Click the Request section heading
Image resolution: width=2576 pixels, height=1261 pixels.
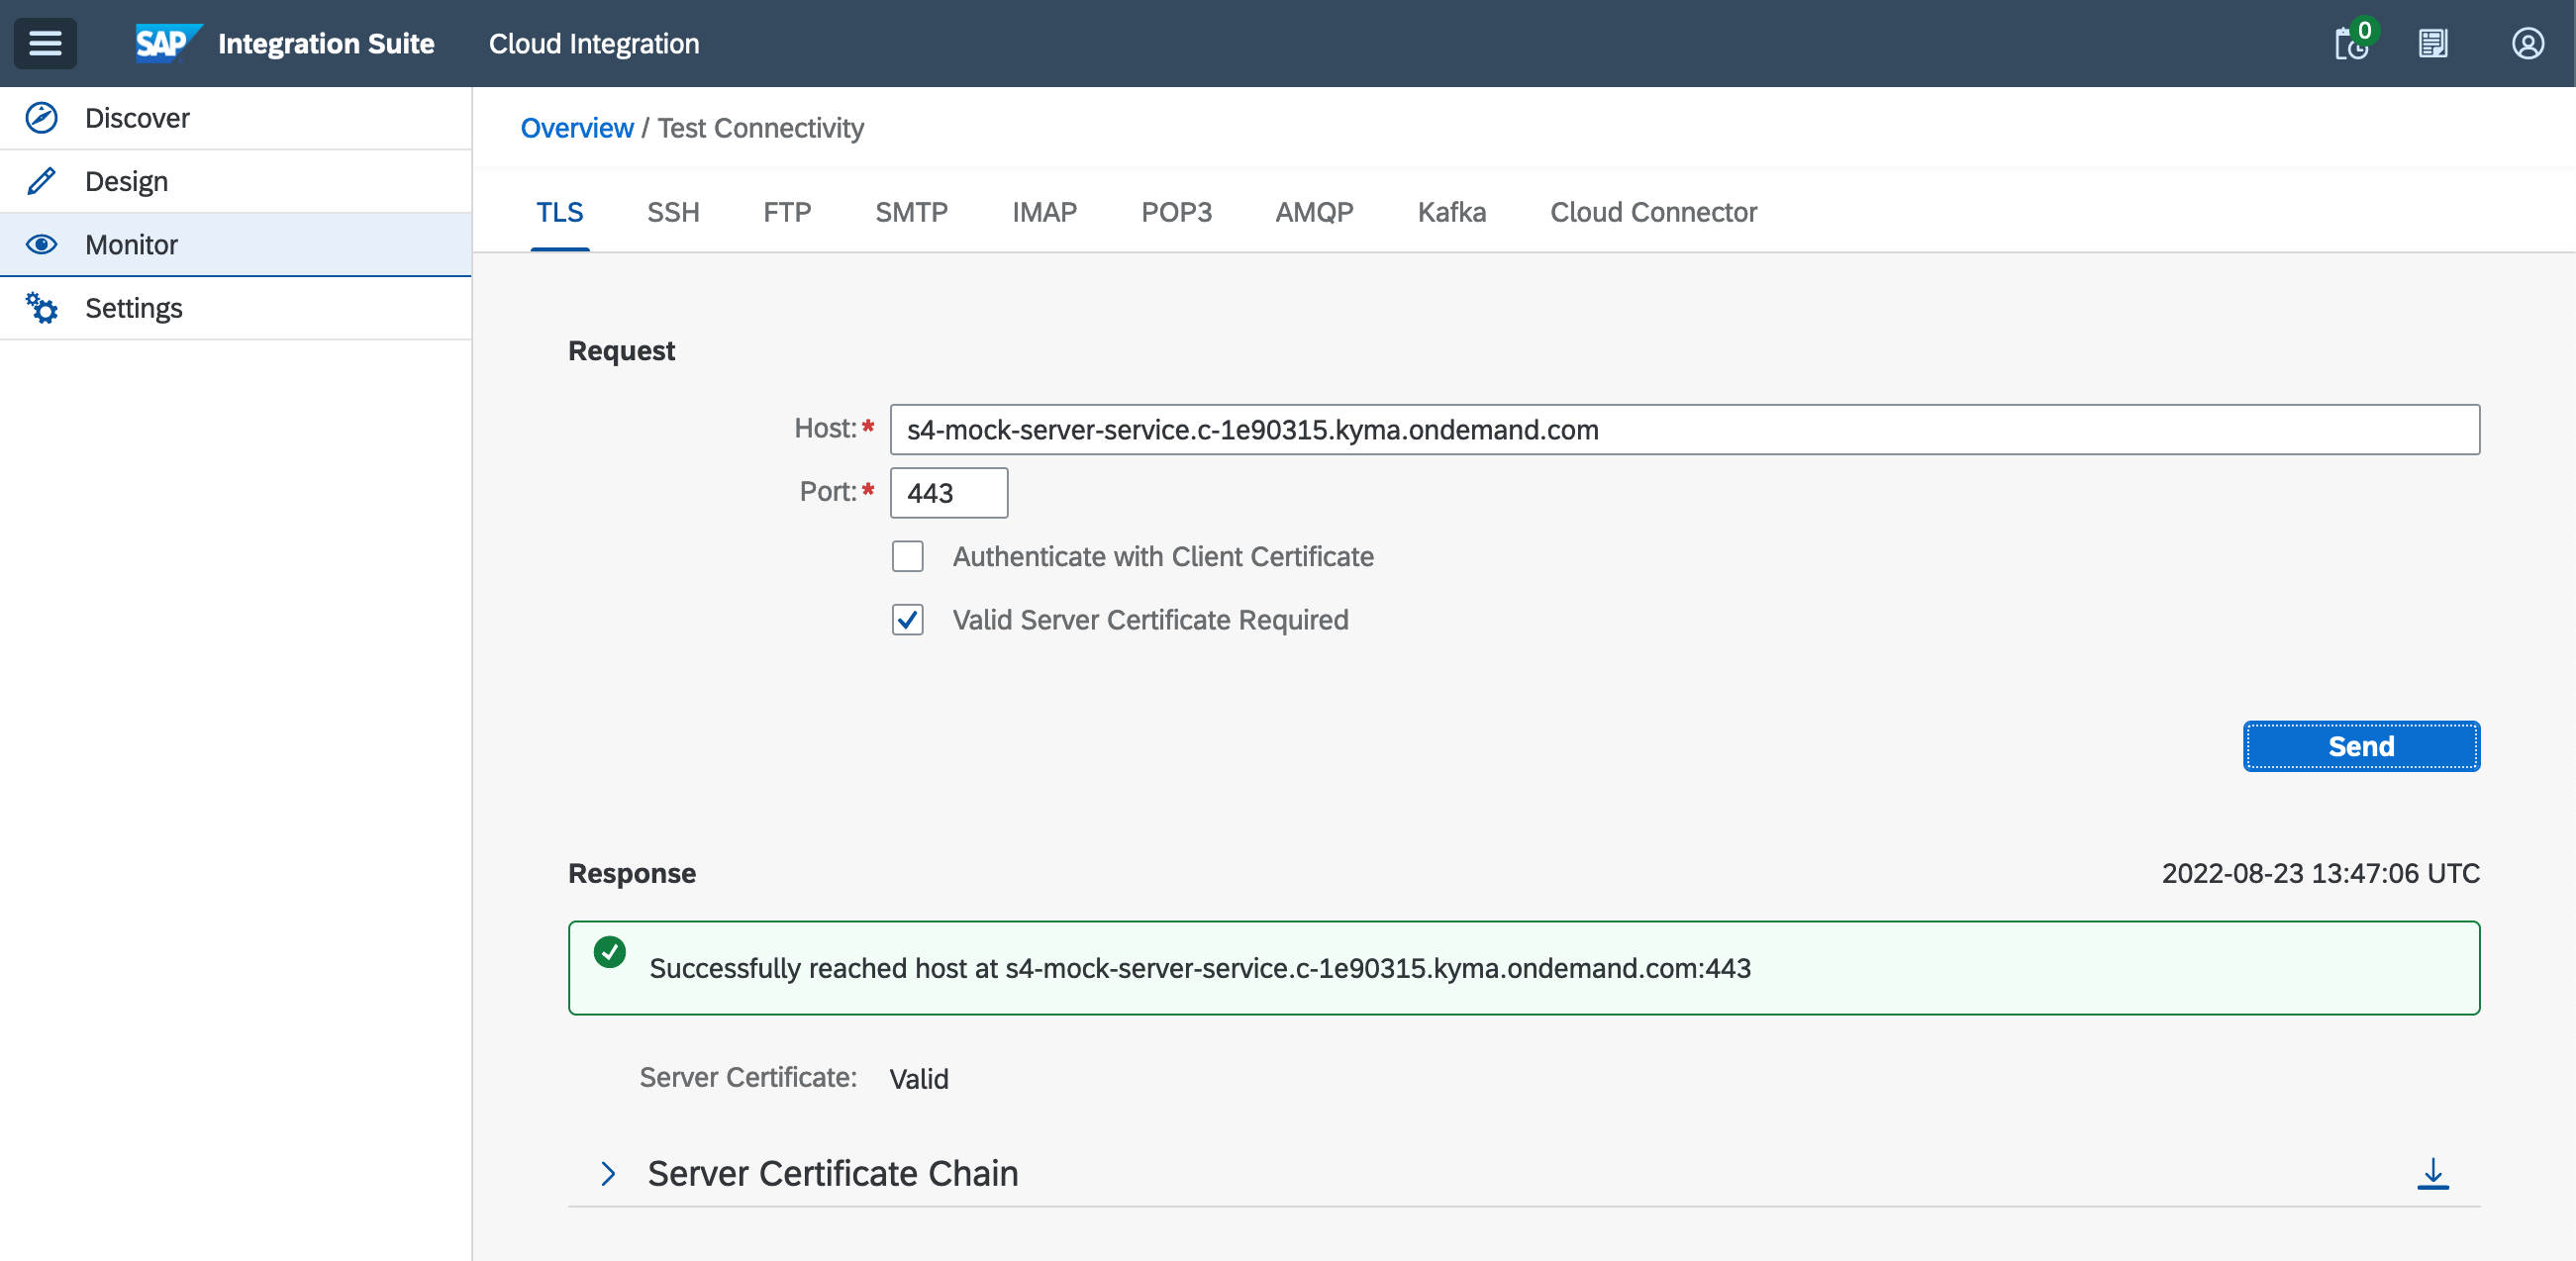pos(621,350)
